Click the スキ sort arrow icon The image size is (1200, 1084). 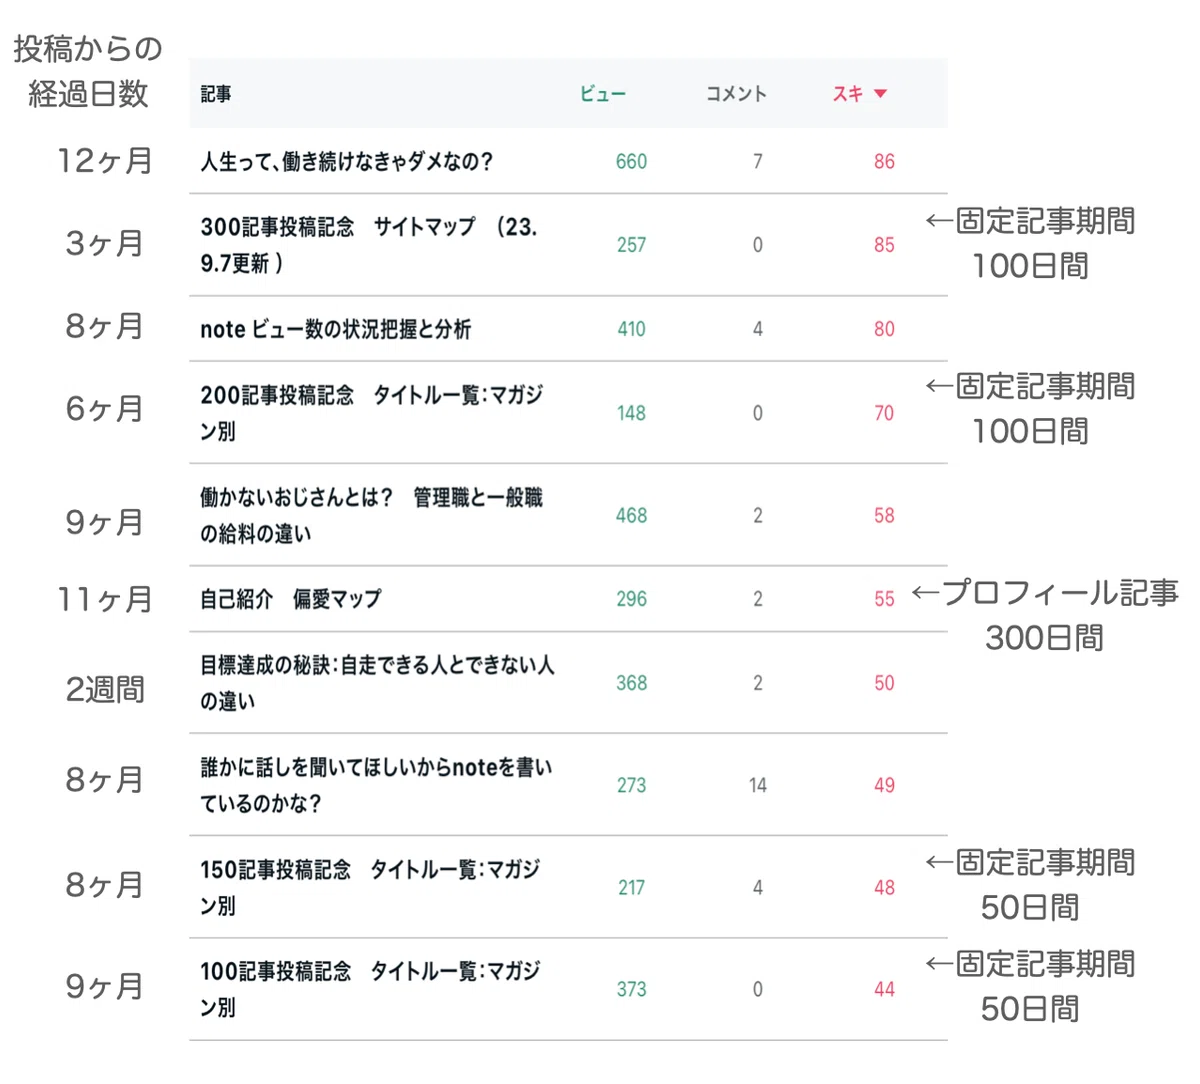tap(880, 94)
